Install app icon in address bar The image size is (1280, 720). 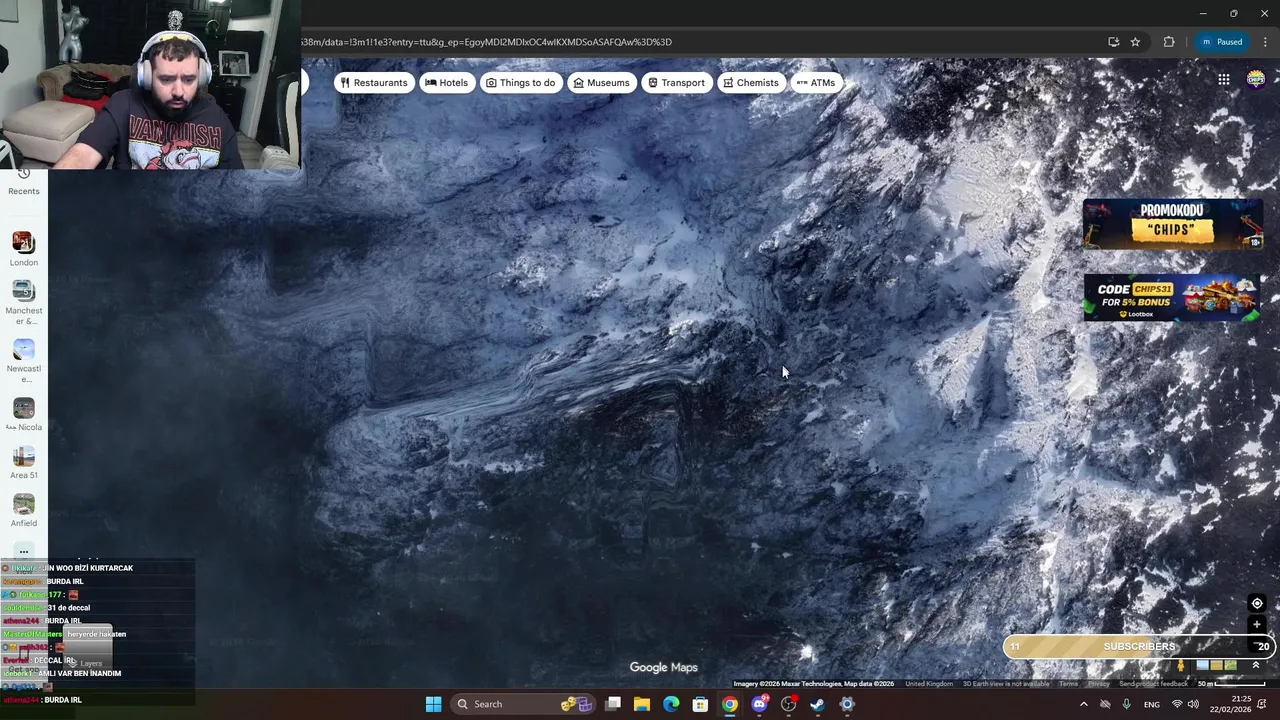(x=1113, y=42)
